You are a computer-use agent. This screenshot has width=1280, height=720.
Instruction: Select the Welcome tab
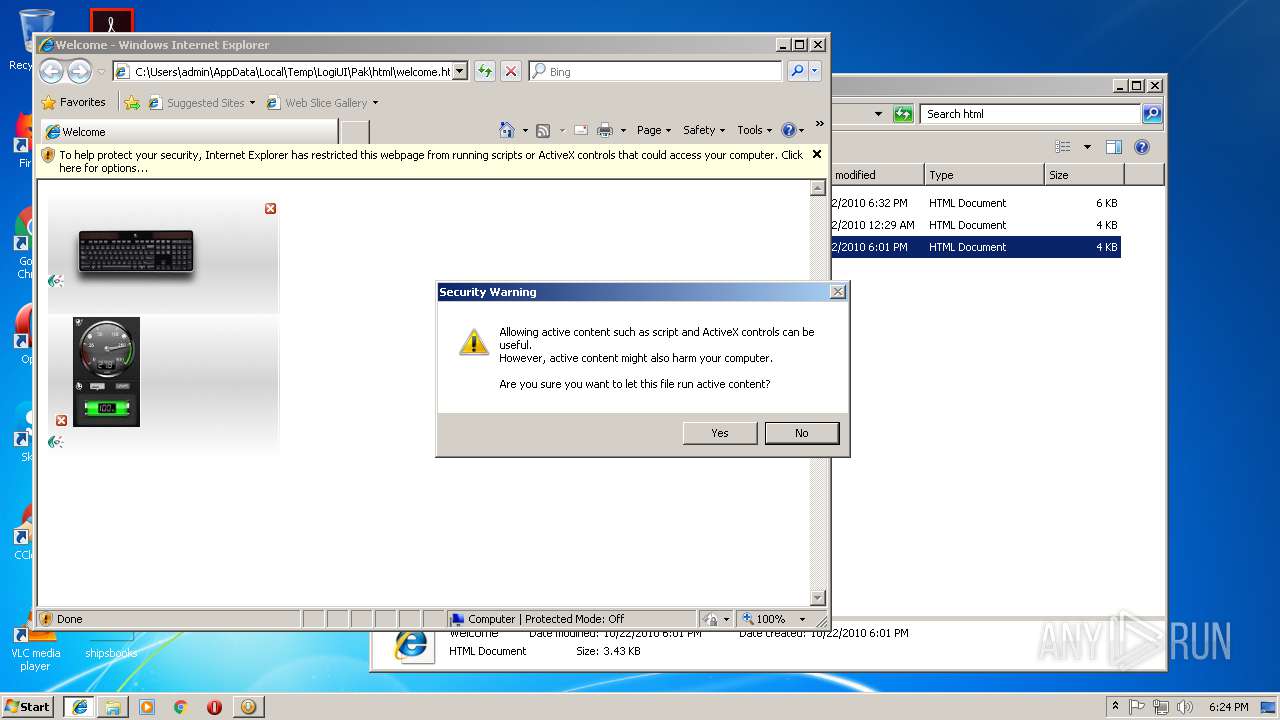click(188, 131)
